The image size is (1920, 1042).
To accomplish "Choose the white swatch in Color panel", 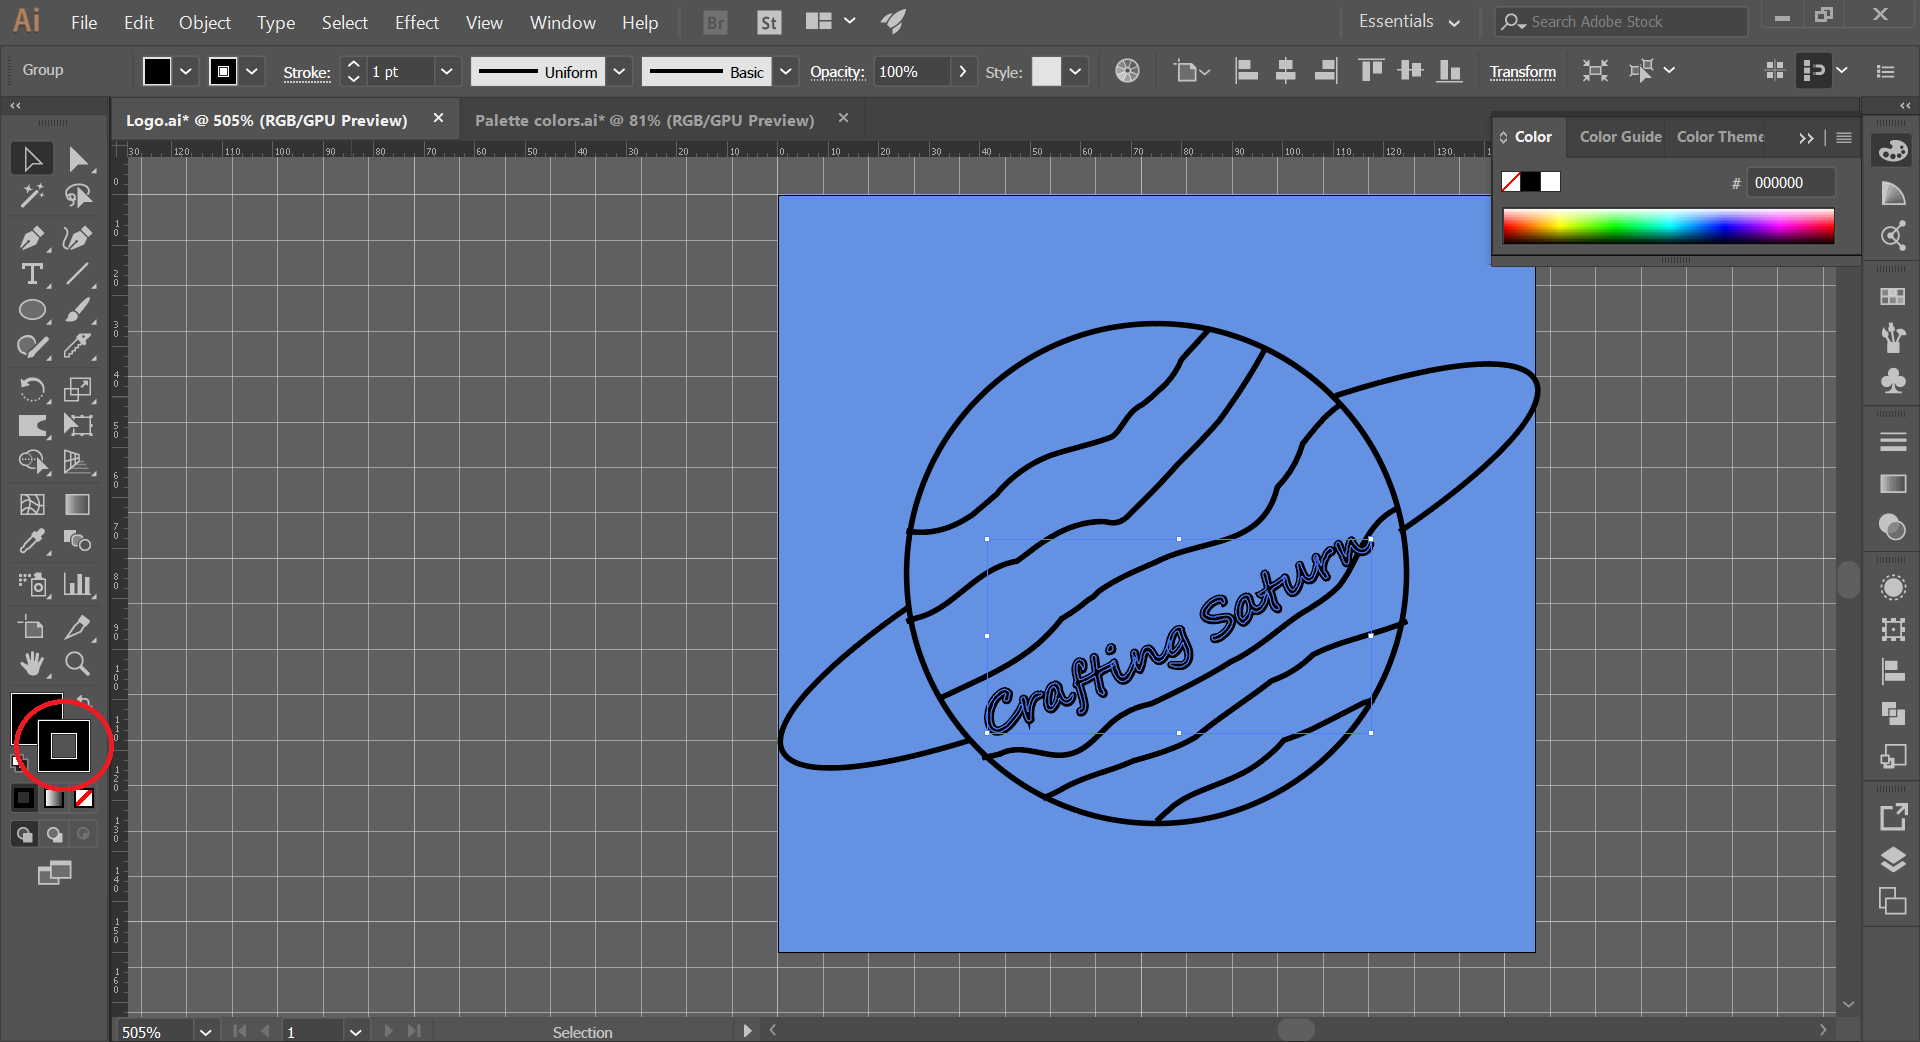I will click(1550, 182).
